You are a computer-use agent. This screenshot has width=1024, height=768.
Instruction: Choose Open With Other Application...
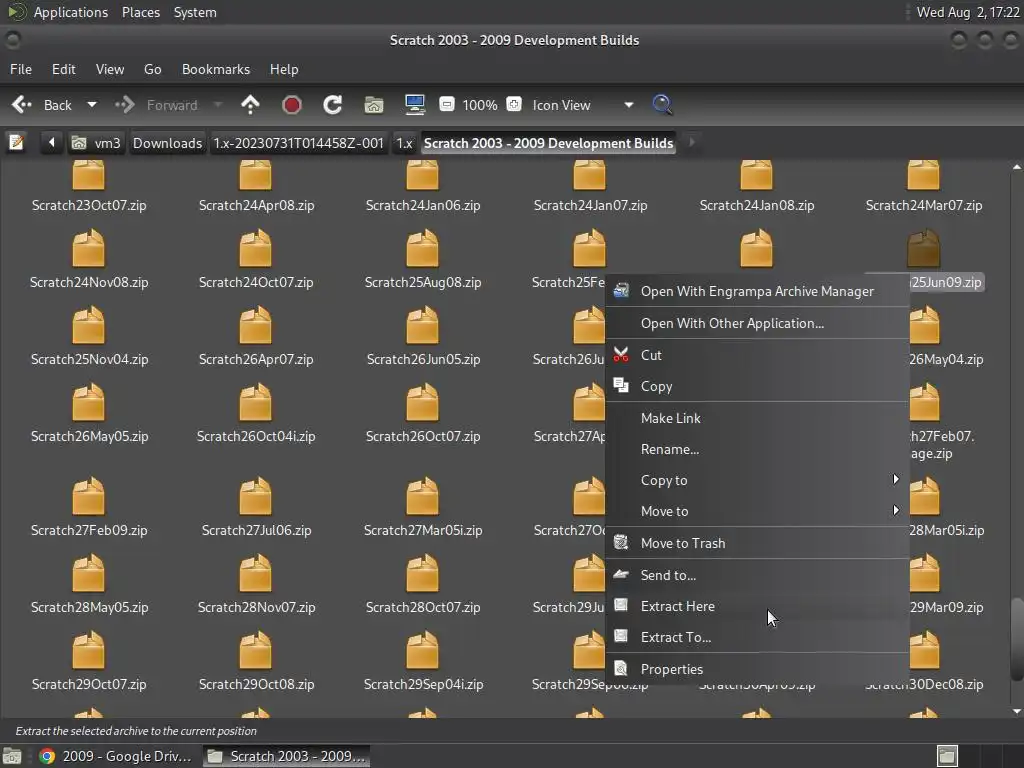[758, 323]
